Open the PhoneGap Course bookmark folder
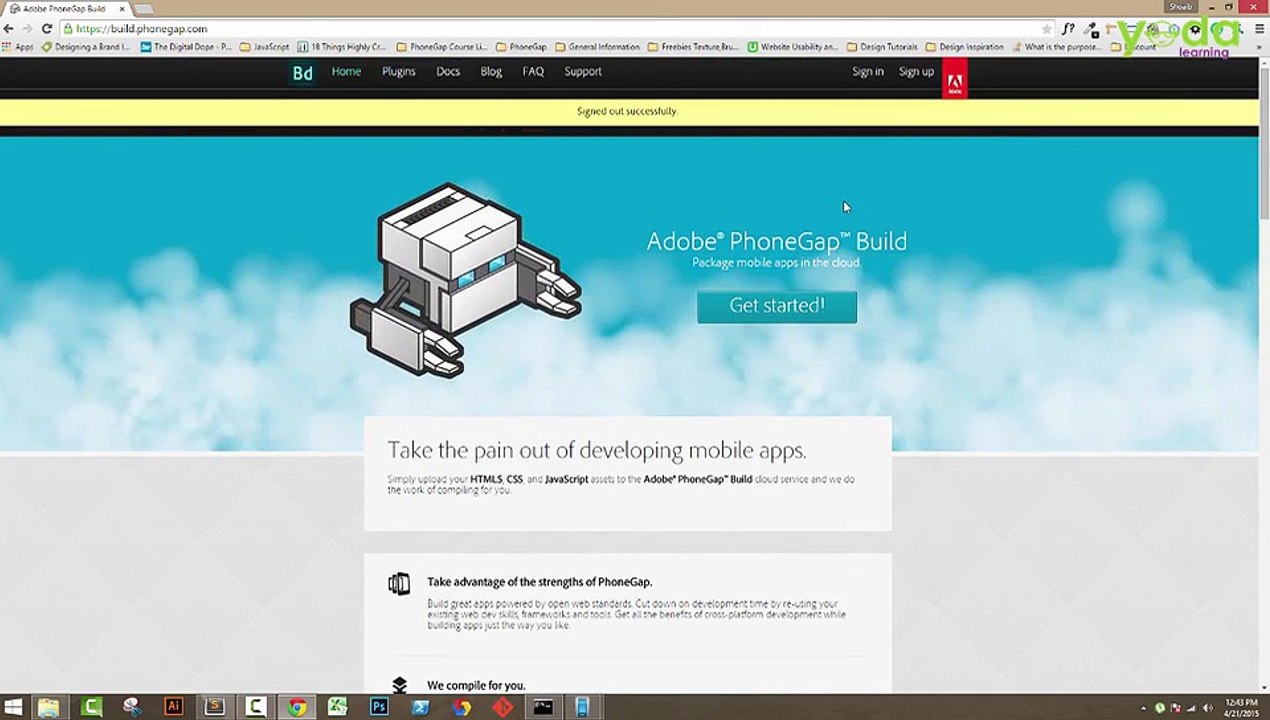Screen dimensions: 1270x720 click(x=442, y=47)
